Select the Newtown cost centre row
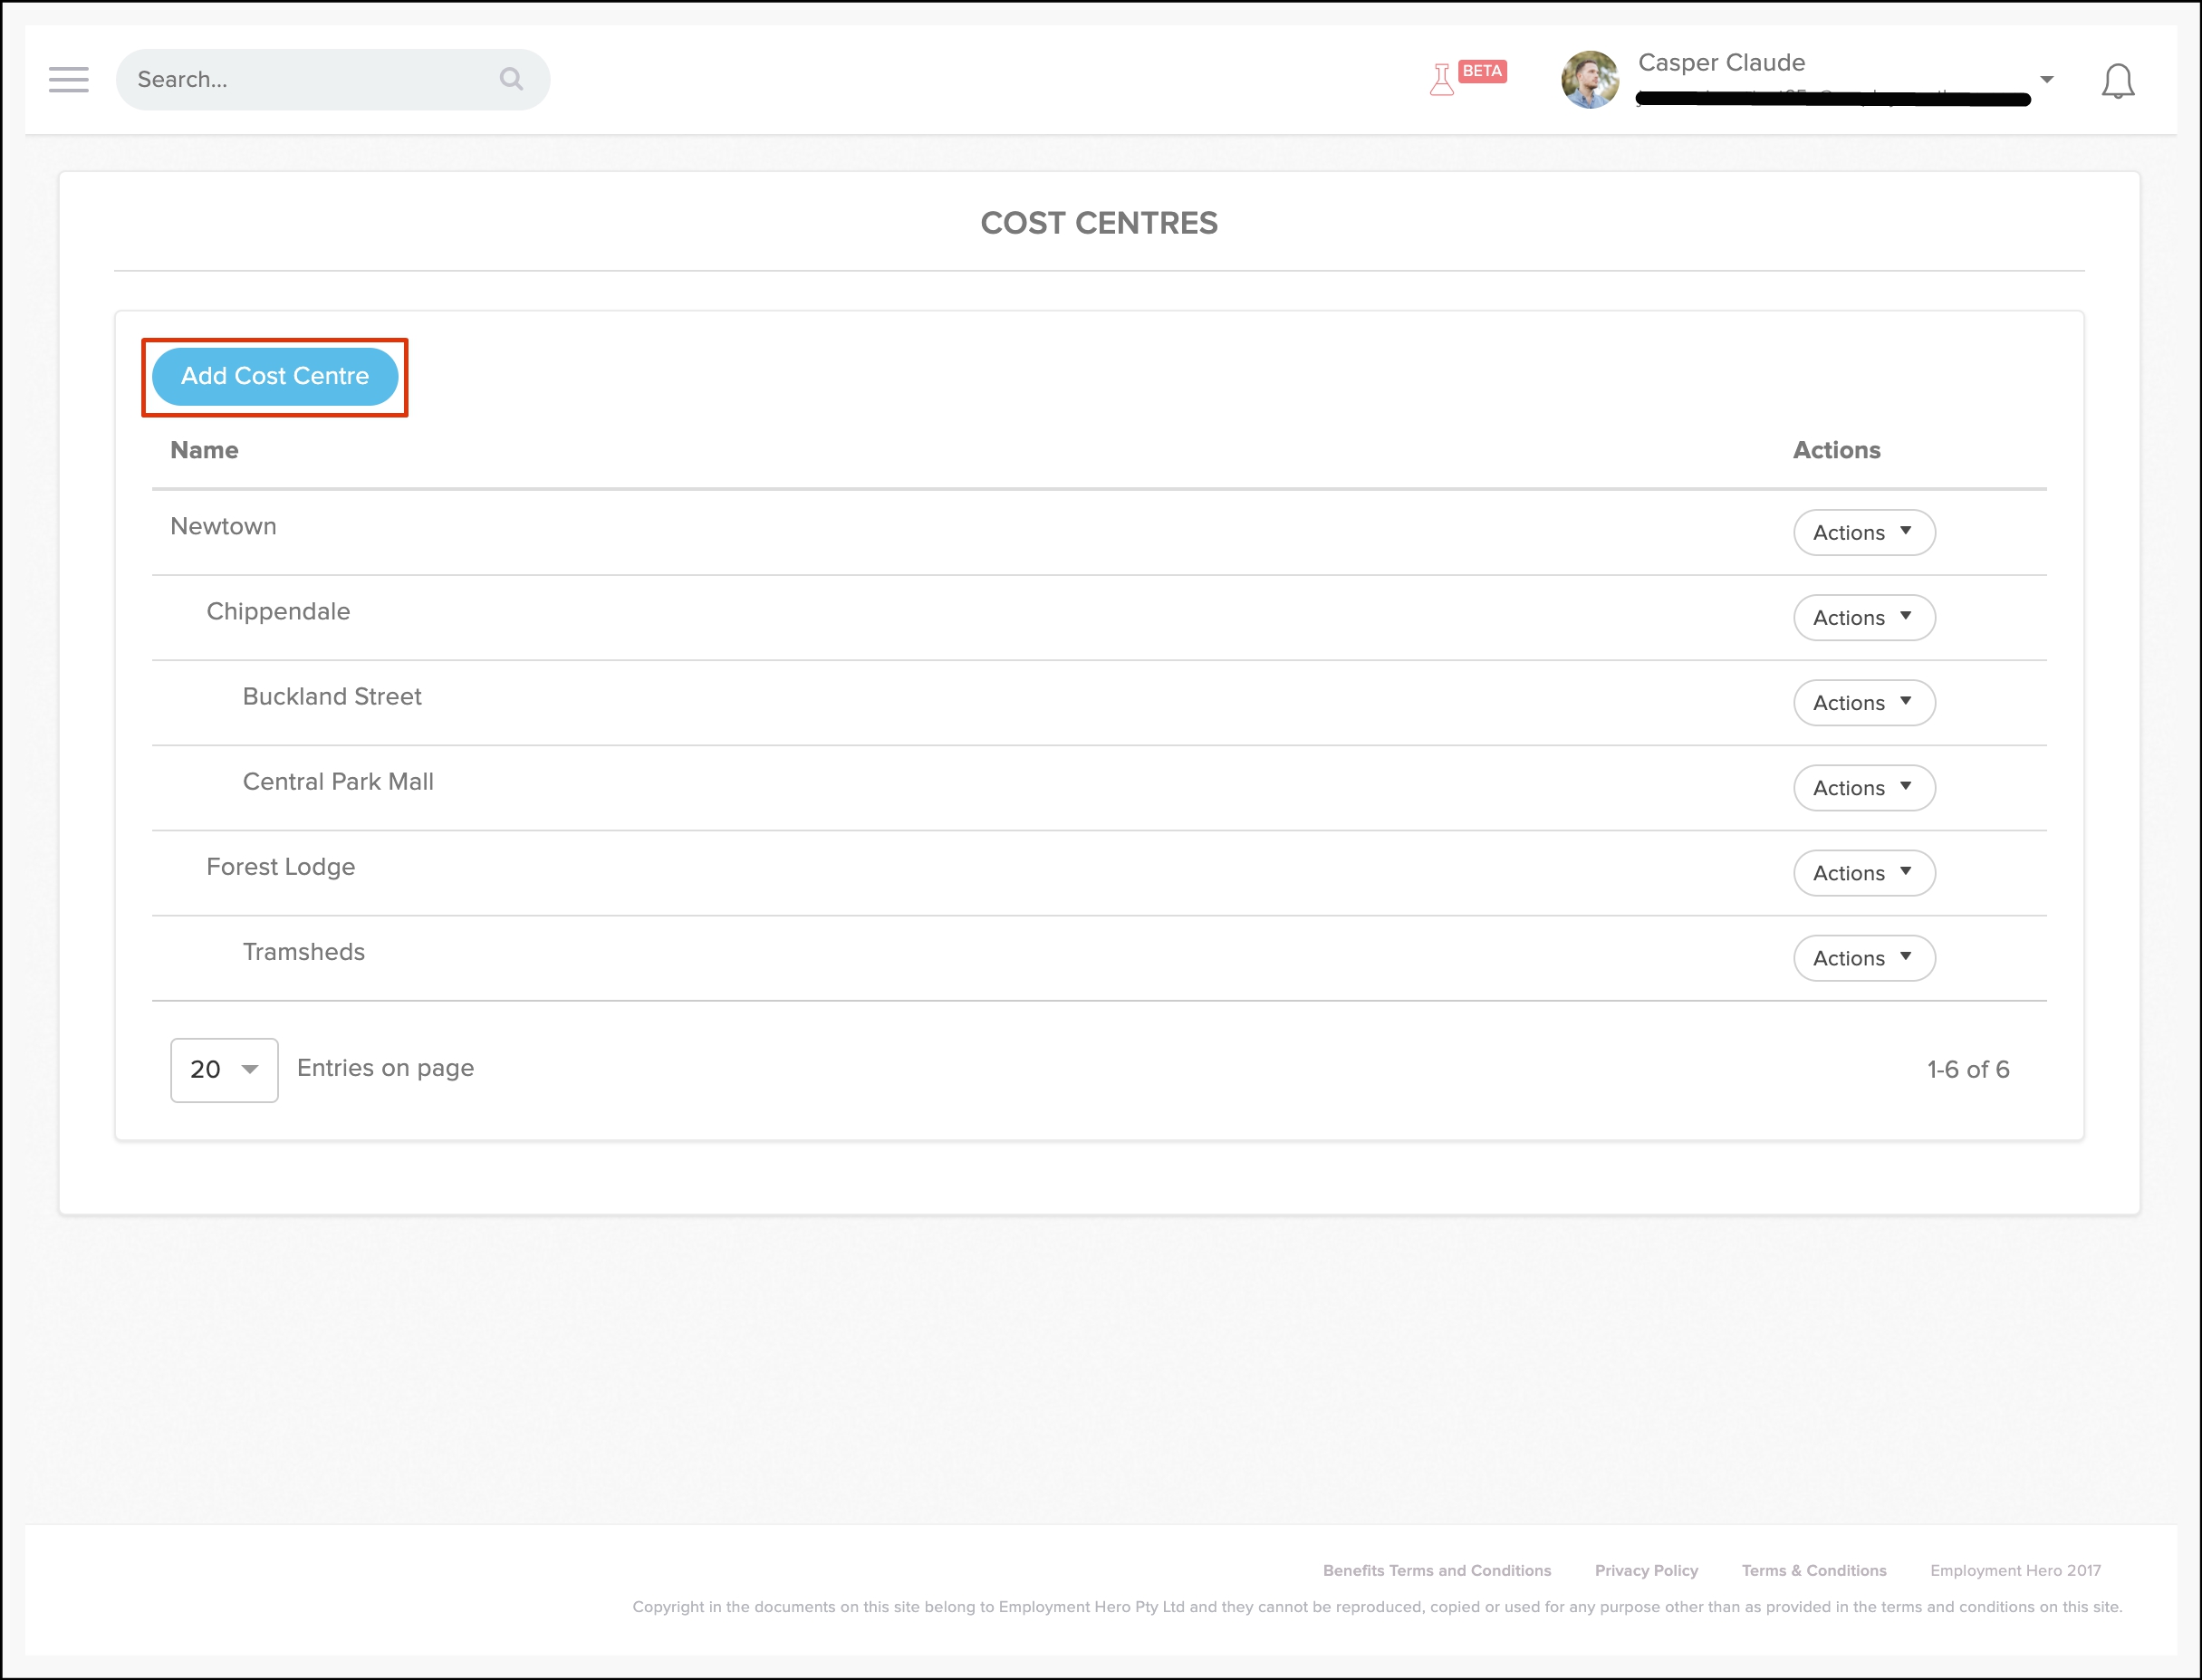Viewport: 2202px width, 1680px height. pyautogui.click(x=223, y=526)
